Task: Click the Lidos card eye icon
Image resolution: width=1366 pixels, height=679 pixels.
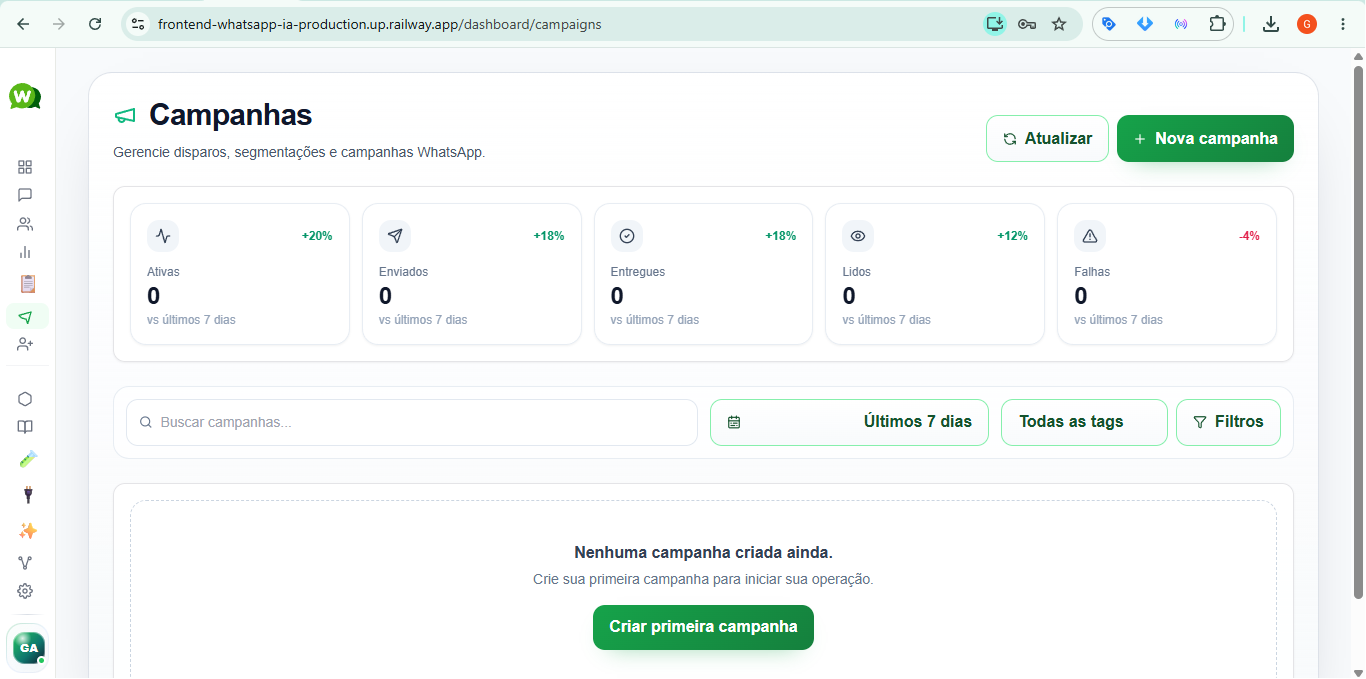Action: (858, 236)
